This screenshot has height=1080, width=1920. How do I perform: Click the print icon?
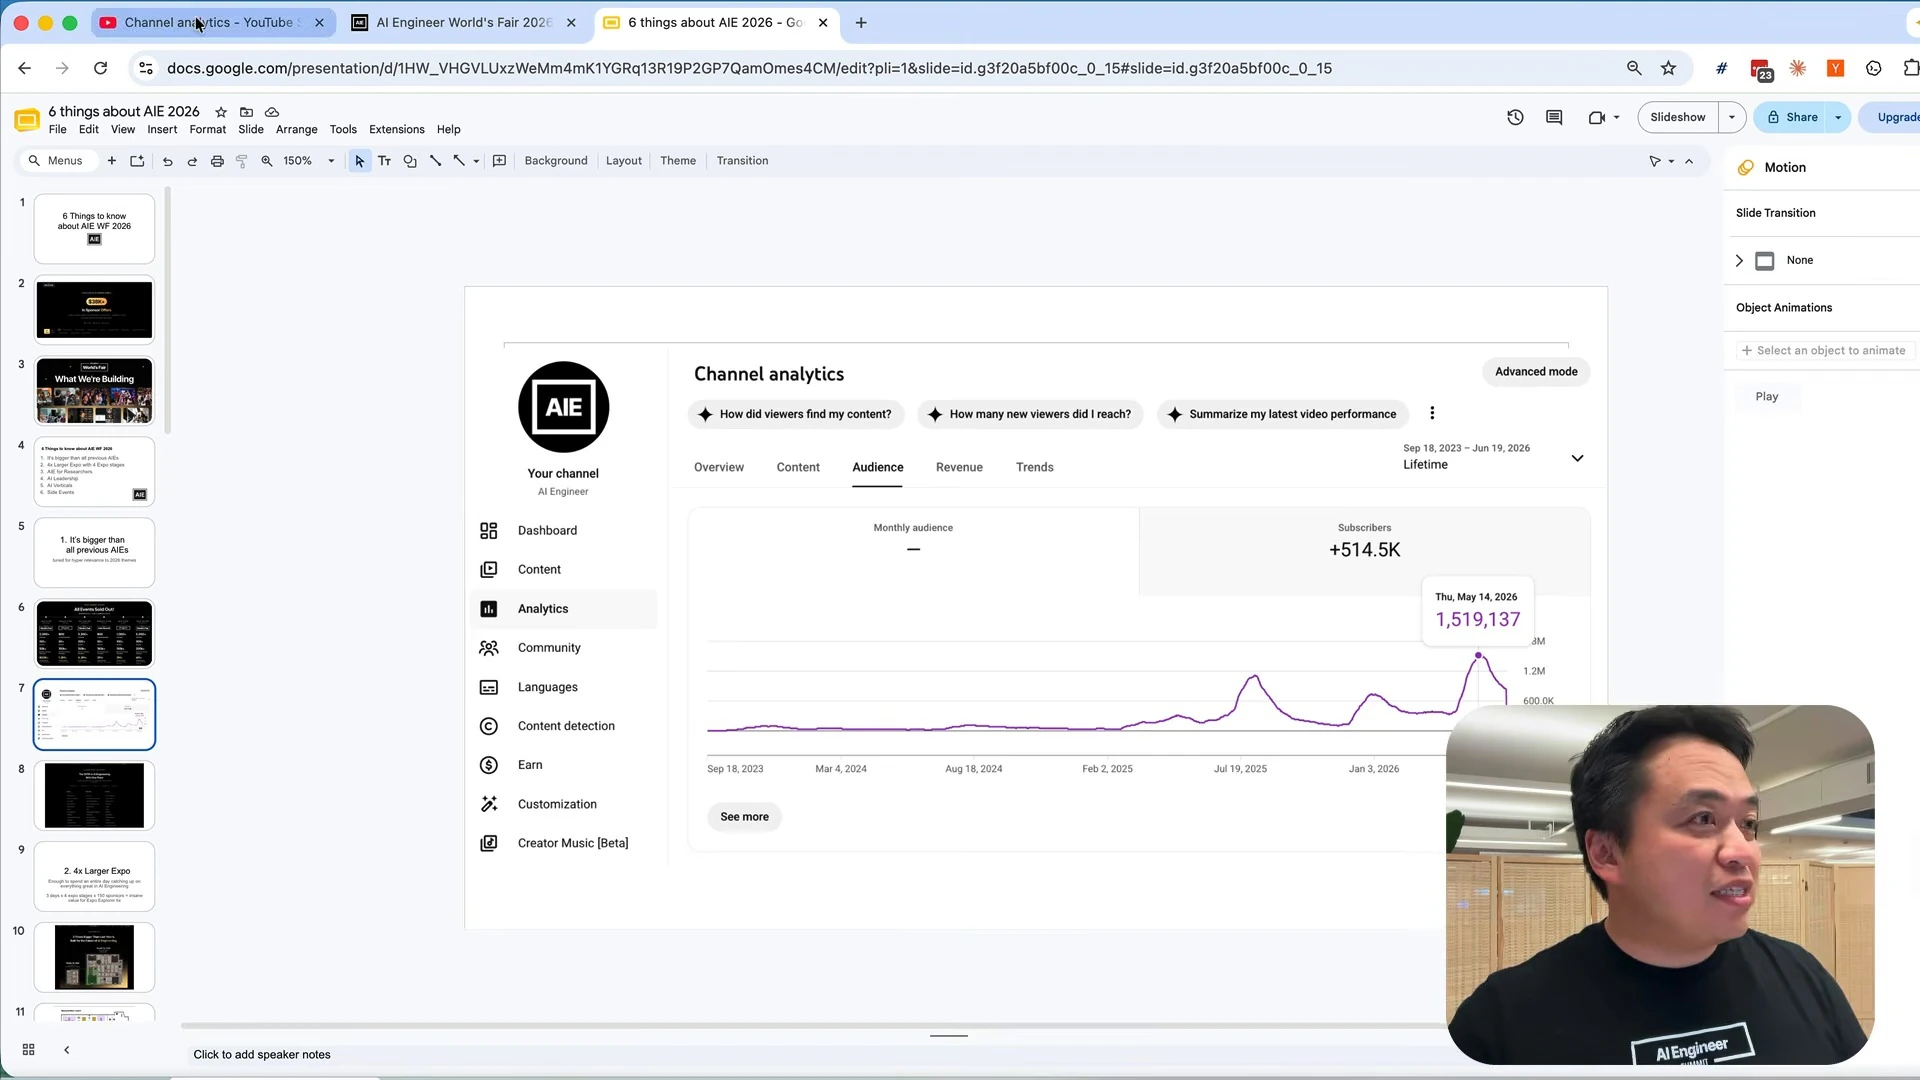pos(217,161)
